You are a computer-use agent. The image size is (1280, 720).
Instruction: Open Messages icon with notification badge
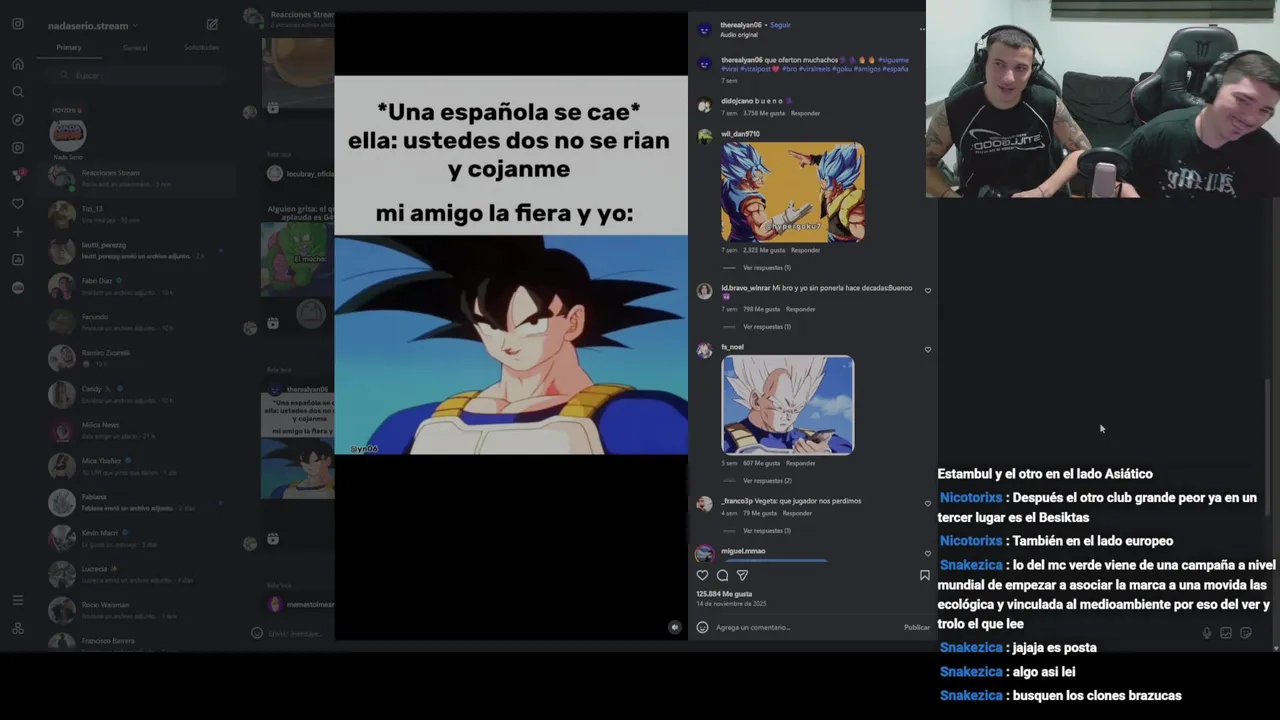coord(18,175)
